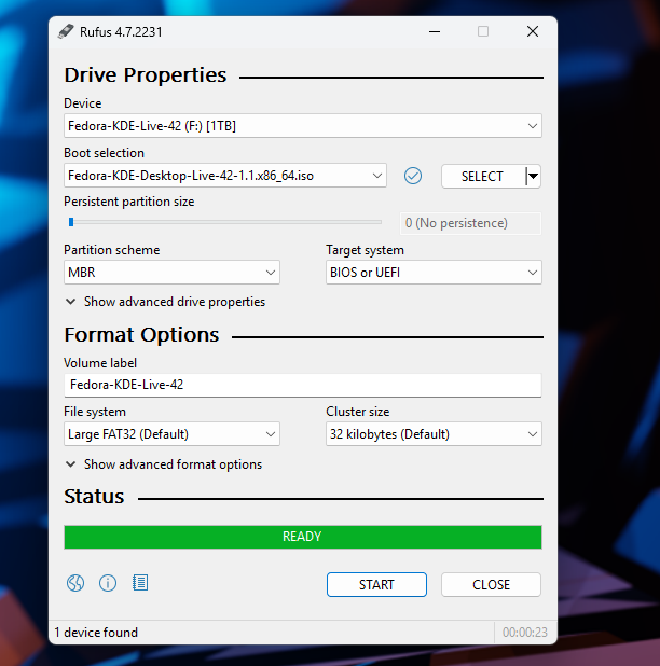The width and height of the screenshot is (660, 666).
Task: Click the Volume label text field
Action: (x=303, y=385)
